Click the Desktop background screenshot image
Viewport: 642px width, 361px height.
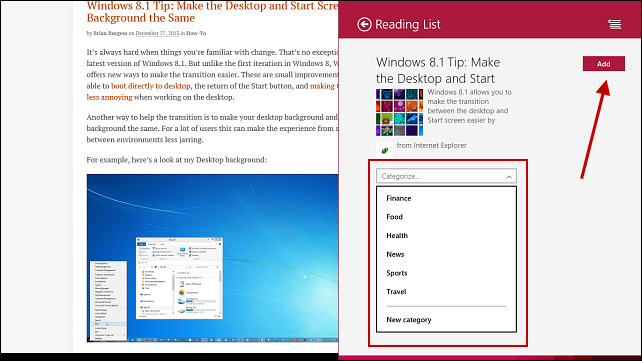pos(212,258)
